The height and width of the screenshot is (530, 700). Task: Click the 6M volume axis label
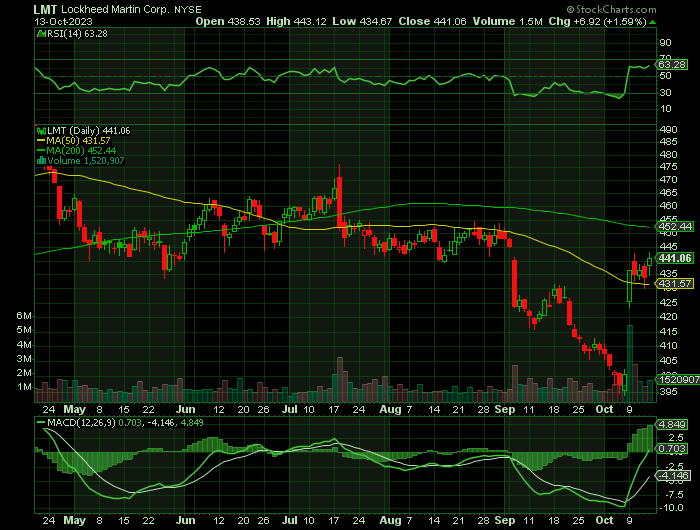pyautogui.click(x=24, y=316)
